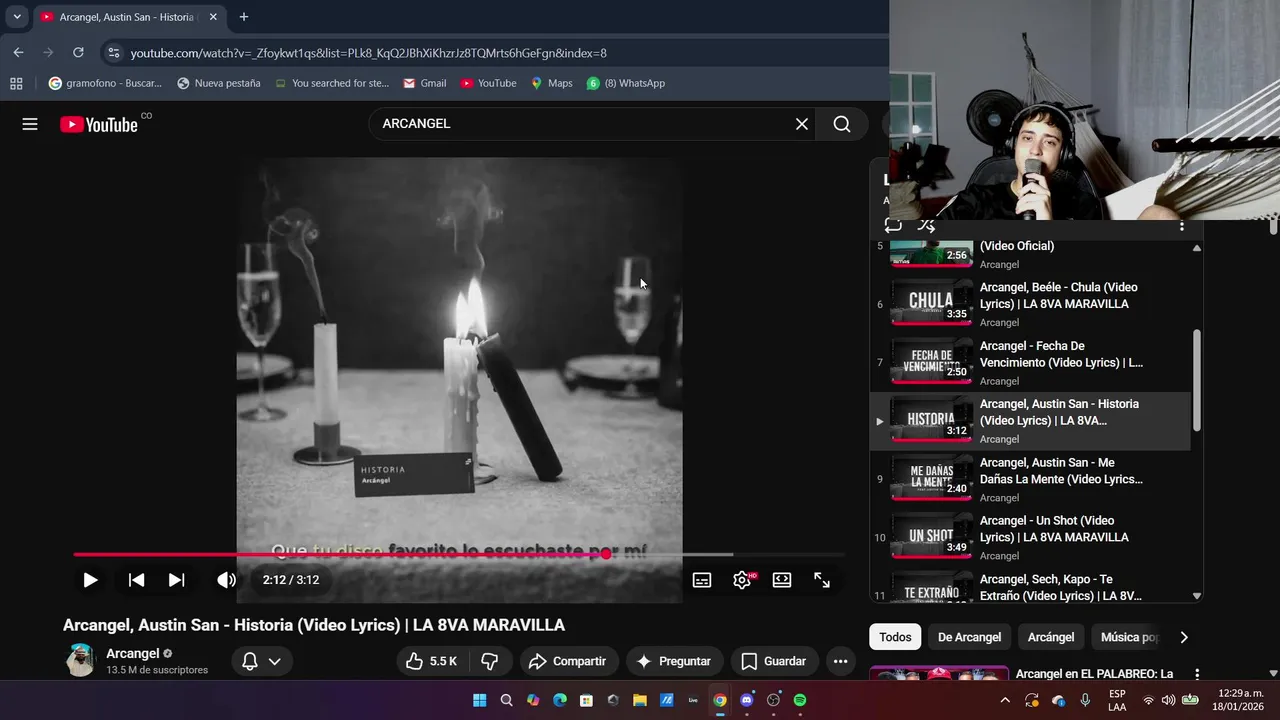Open the gramofono - Buscar bookmark
The image size is (1280, 720).
(105, 83)
